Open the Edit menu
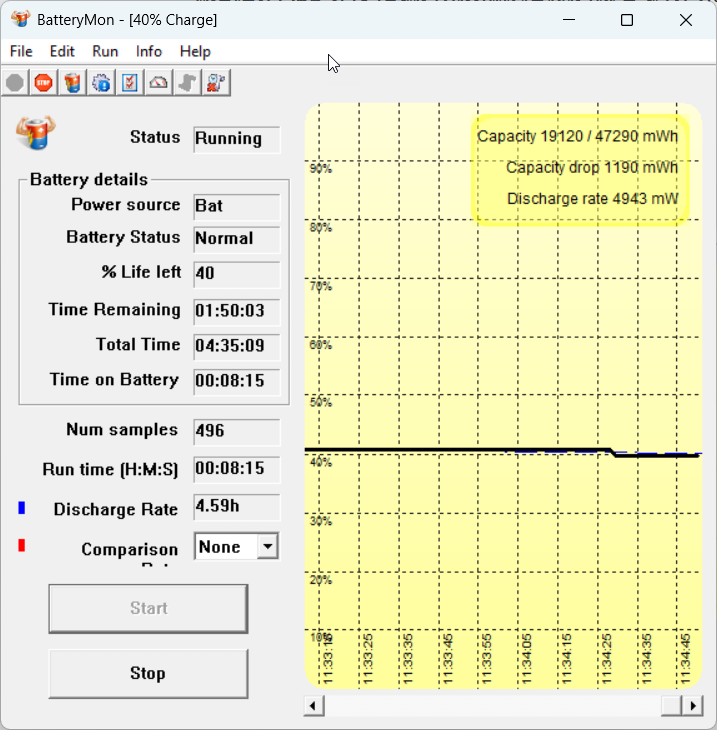Viewport: 717px width, 730px height. 62,51
